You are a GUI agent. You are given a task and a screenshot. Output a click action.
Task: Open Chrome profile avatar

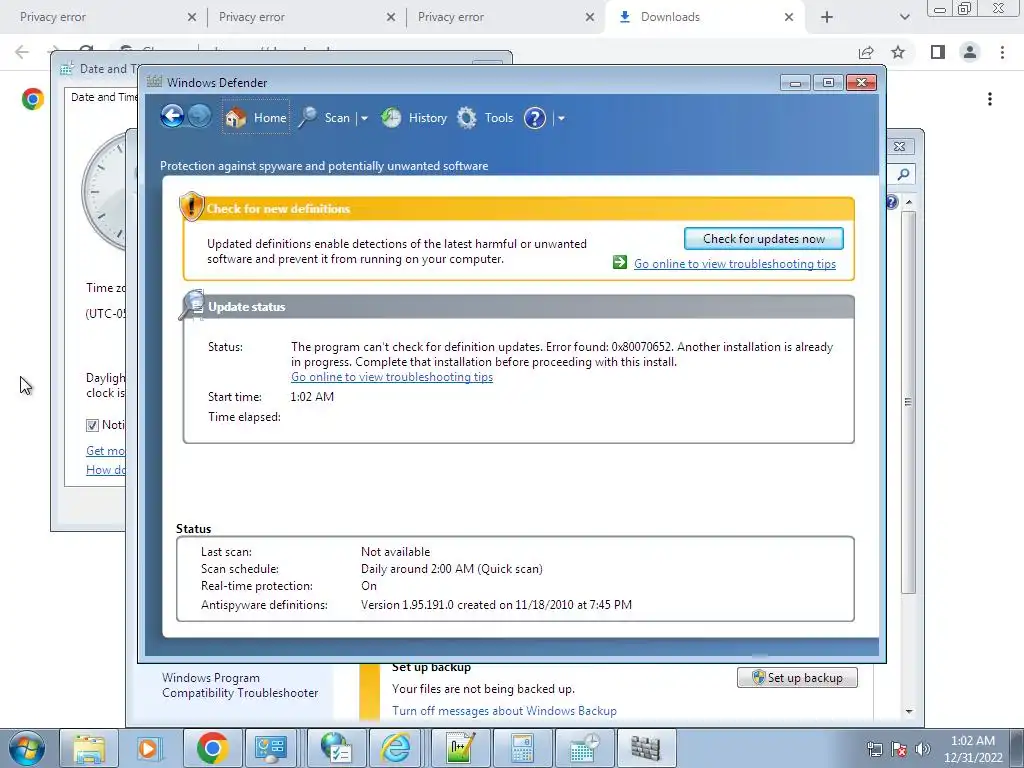(970, 52)
